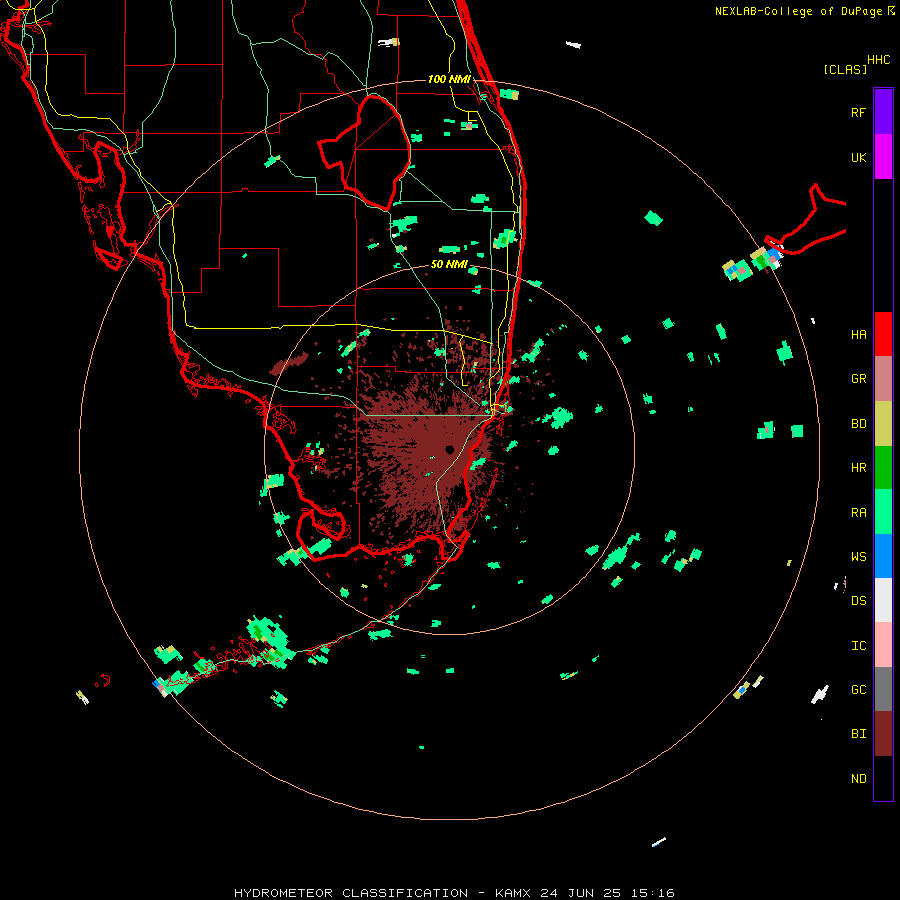The height and width of the screenshot is (900, 900).
Task: Click the HR legend label
Action: 858,468
